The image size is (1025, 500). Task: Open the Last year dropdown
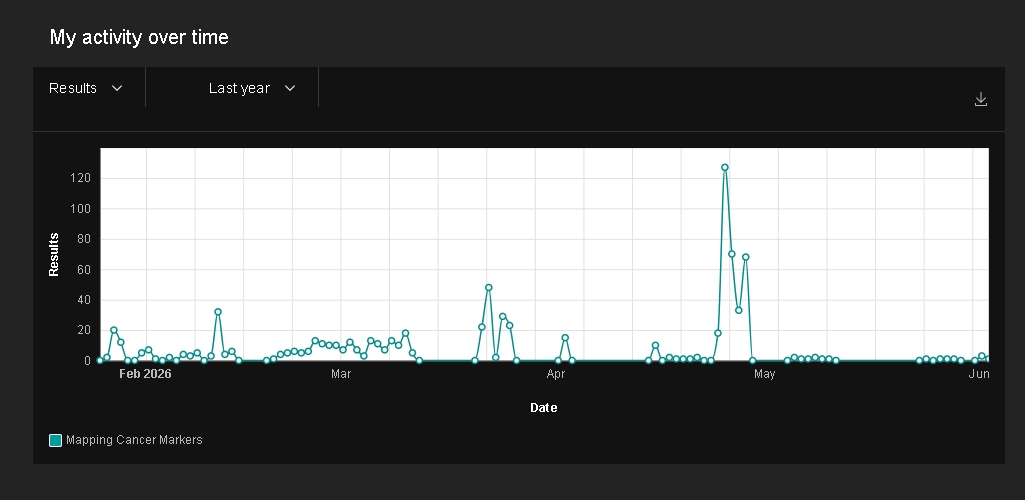[252, 88]
